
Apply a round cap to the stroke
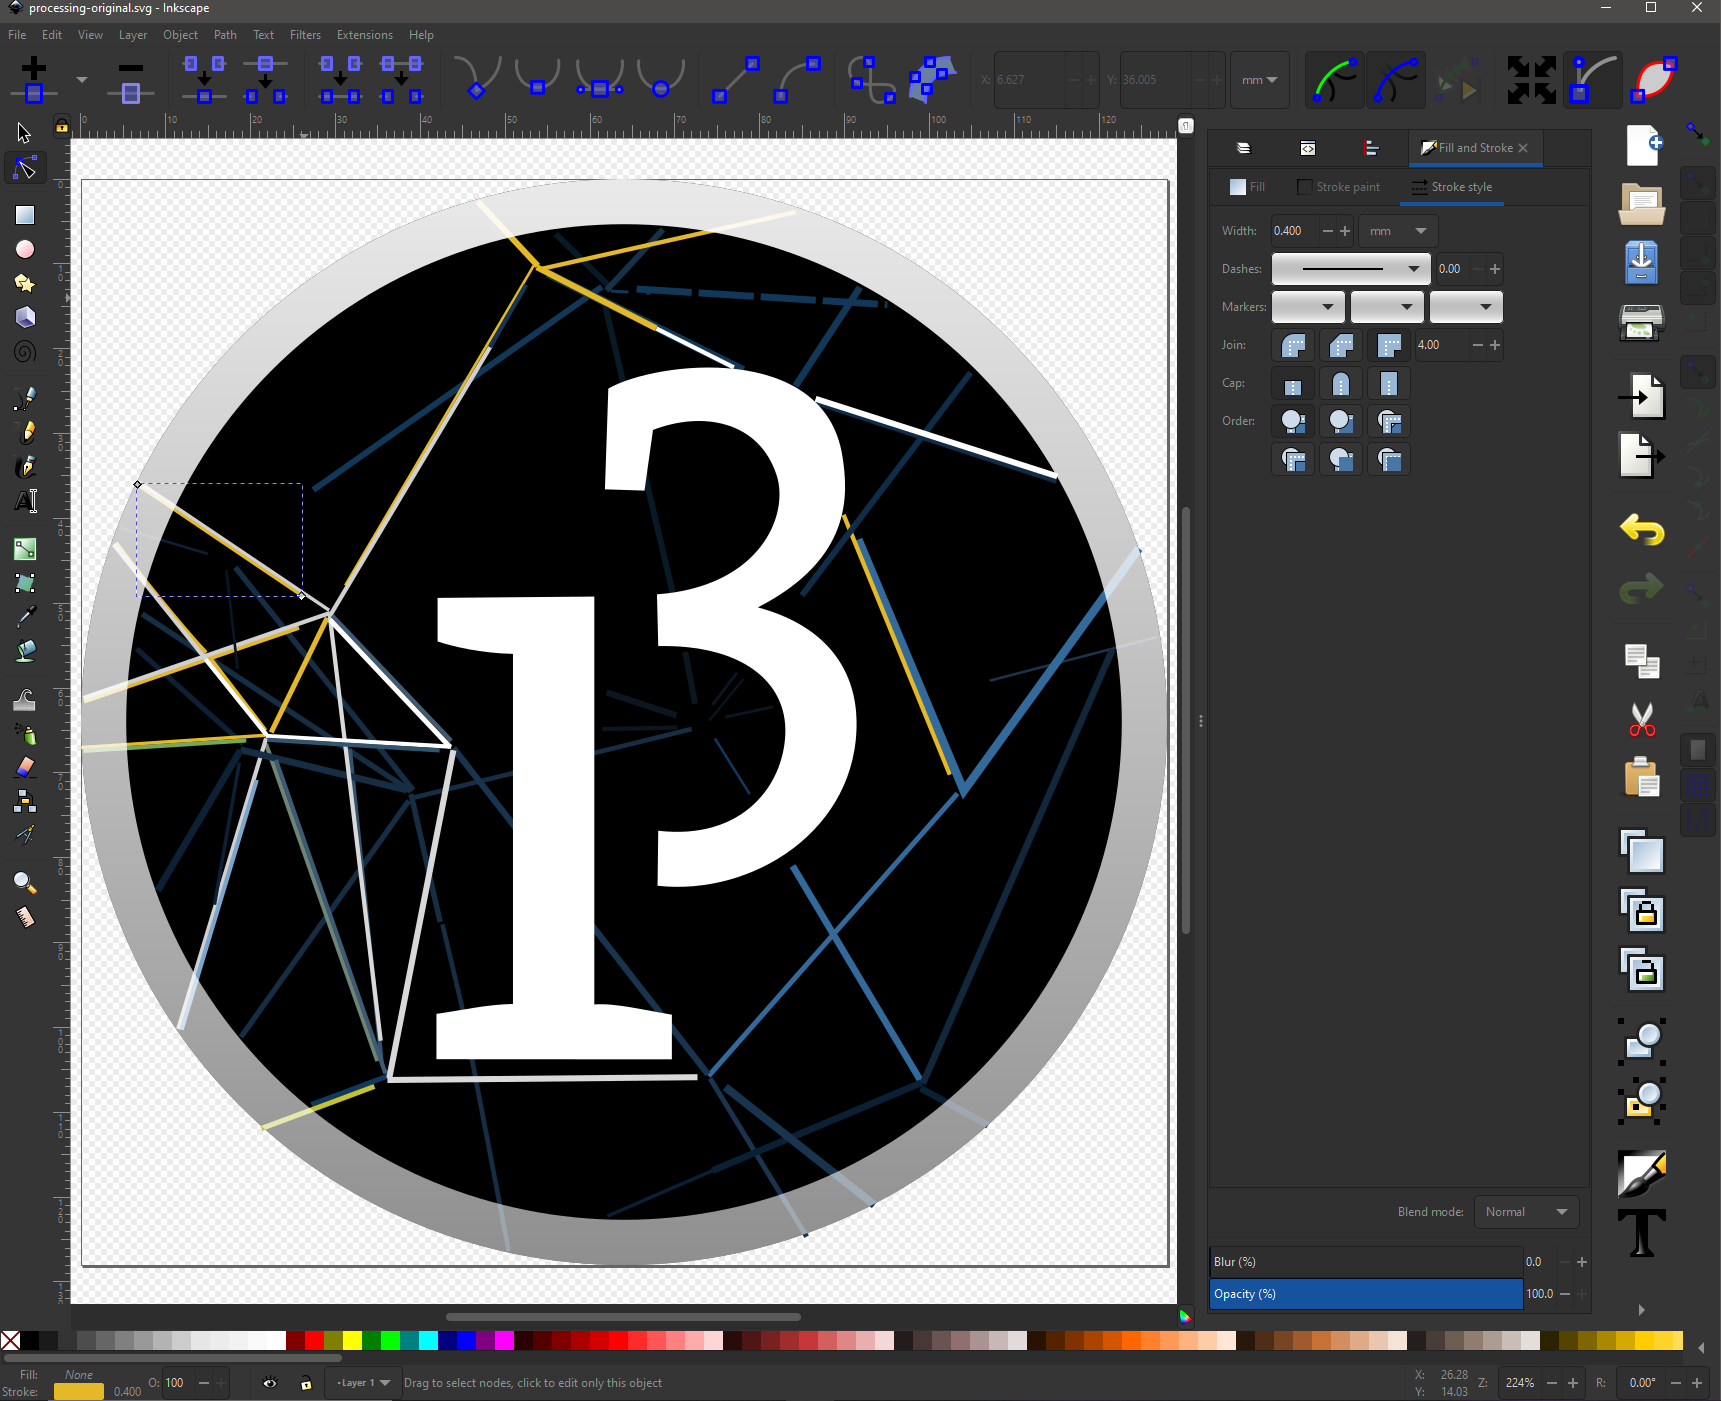[1340, 383]
